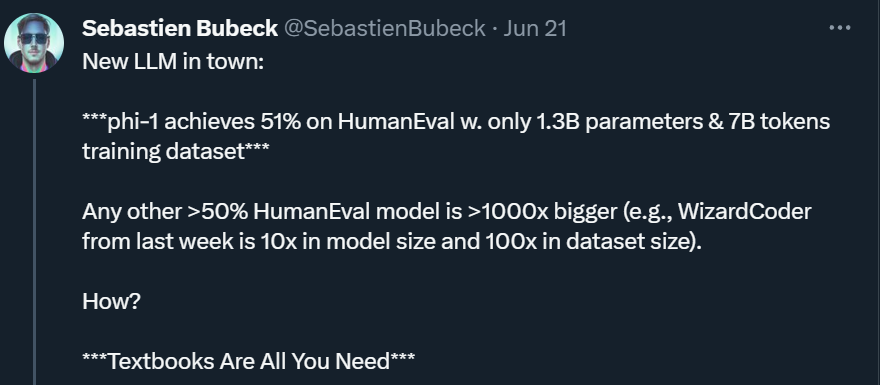The height and width of the screenshot is (385, 880).
Task: Click "HumanEval w. only" in the first paragraph
Action: click(434, 122)
